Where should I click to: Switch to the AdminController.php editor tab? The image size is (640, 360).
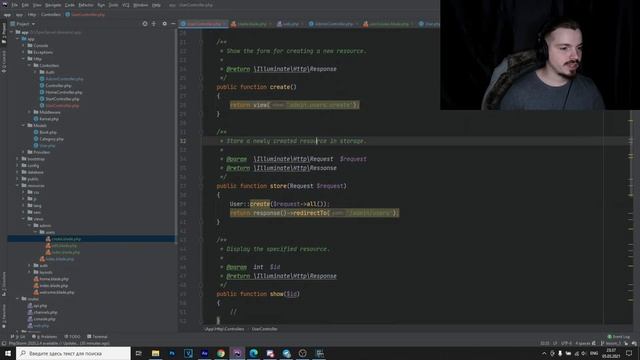(x=333, y=24)
